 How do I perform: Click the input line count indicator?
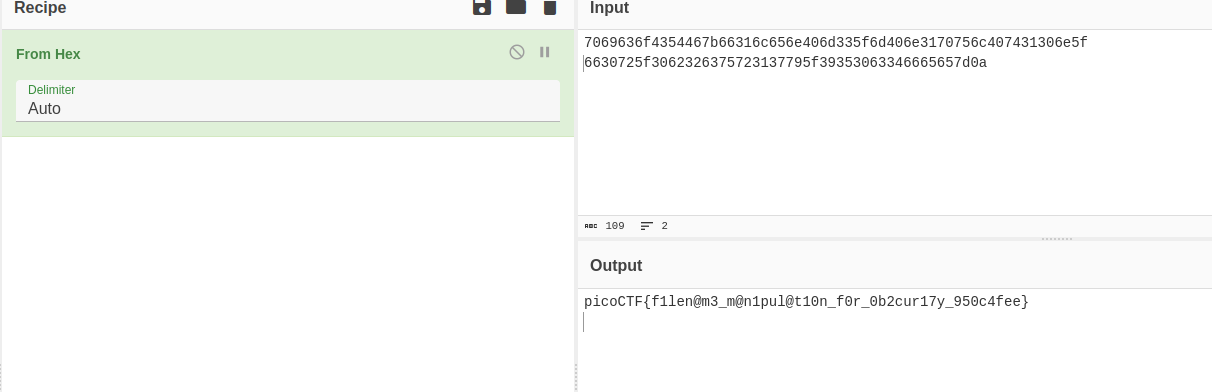[654, 226]
